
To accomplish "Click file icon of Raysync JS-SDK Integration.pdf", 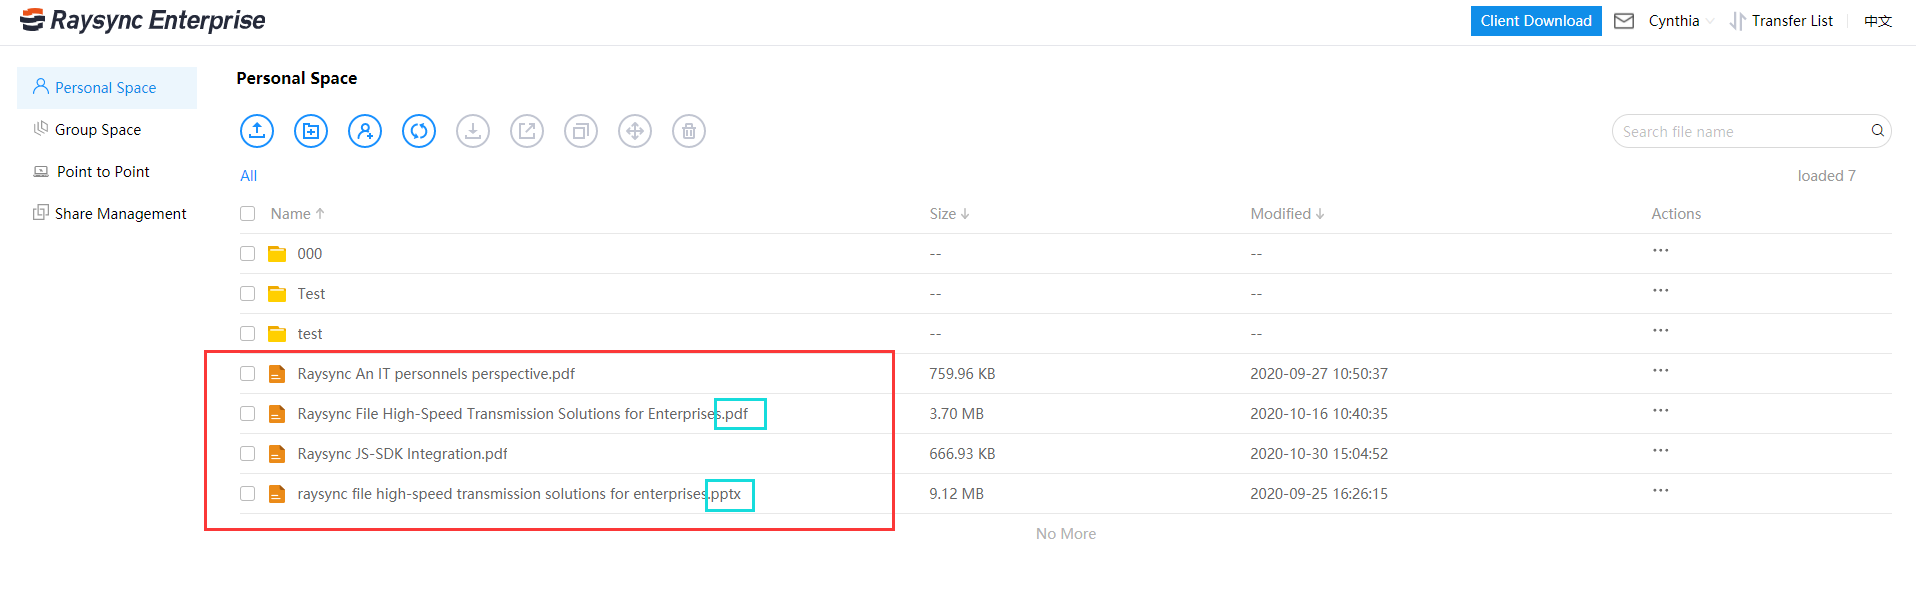I will [277, 454].
